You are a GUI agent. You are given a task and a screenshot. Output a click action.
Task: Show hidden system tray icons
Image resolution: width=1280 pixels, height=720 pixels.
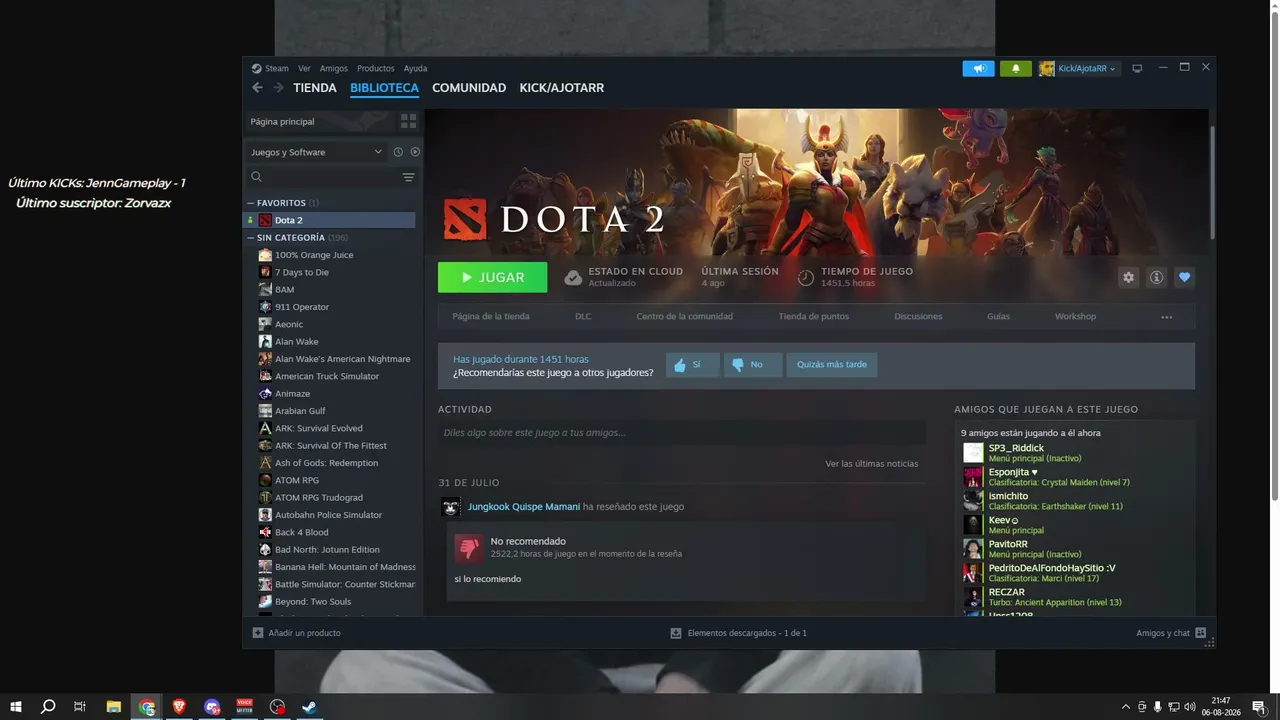1126,707
